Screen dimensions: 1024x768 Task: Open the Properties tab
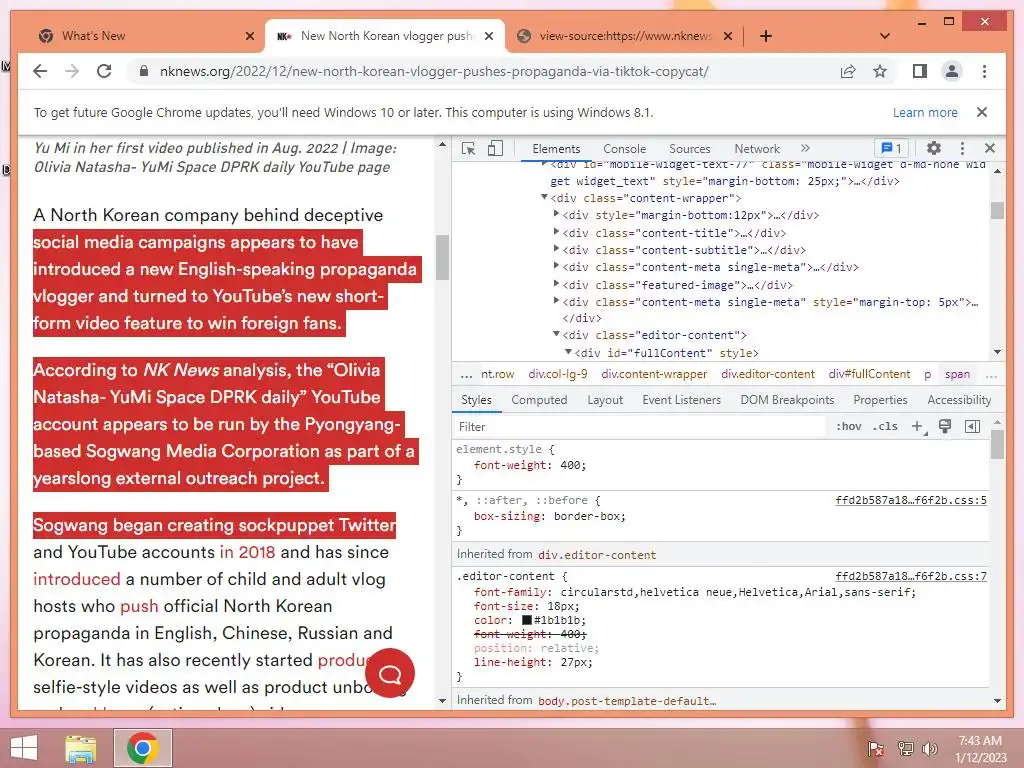pos(880,400)
